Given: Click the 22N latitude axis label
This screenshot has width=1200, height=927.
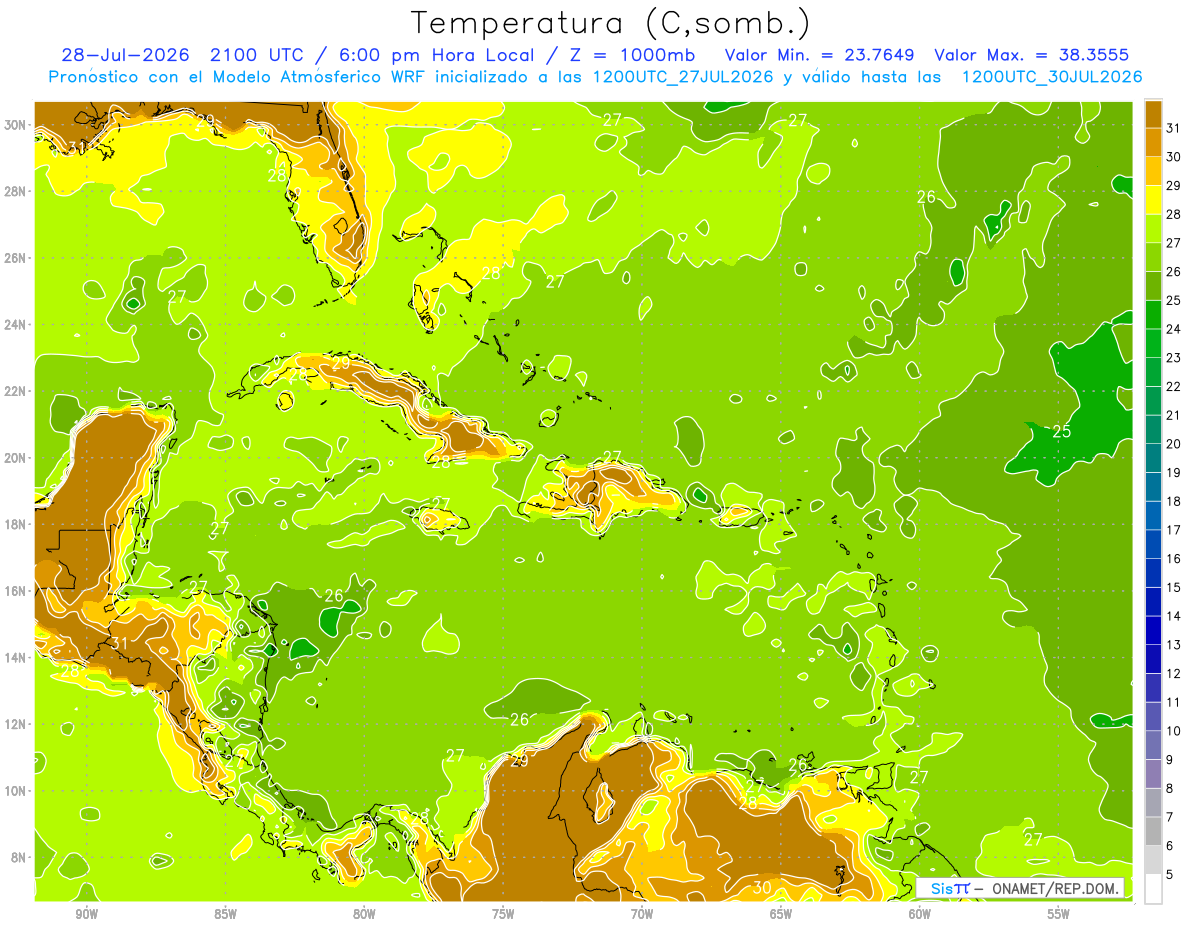Looking at the screenshot, I should (x=15, y=391).
